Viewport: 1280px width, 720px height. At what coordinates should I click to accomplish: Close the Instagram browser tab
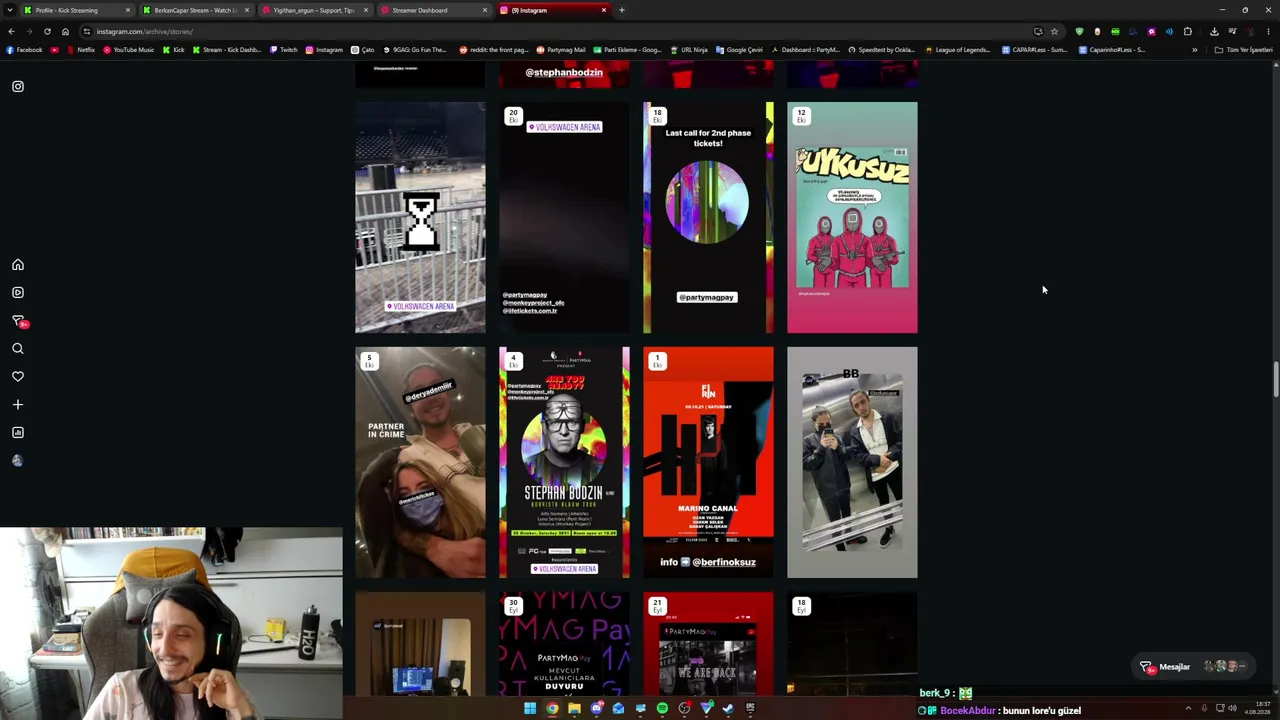[x=603, y=10]
